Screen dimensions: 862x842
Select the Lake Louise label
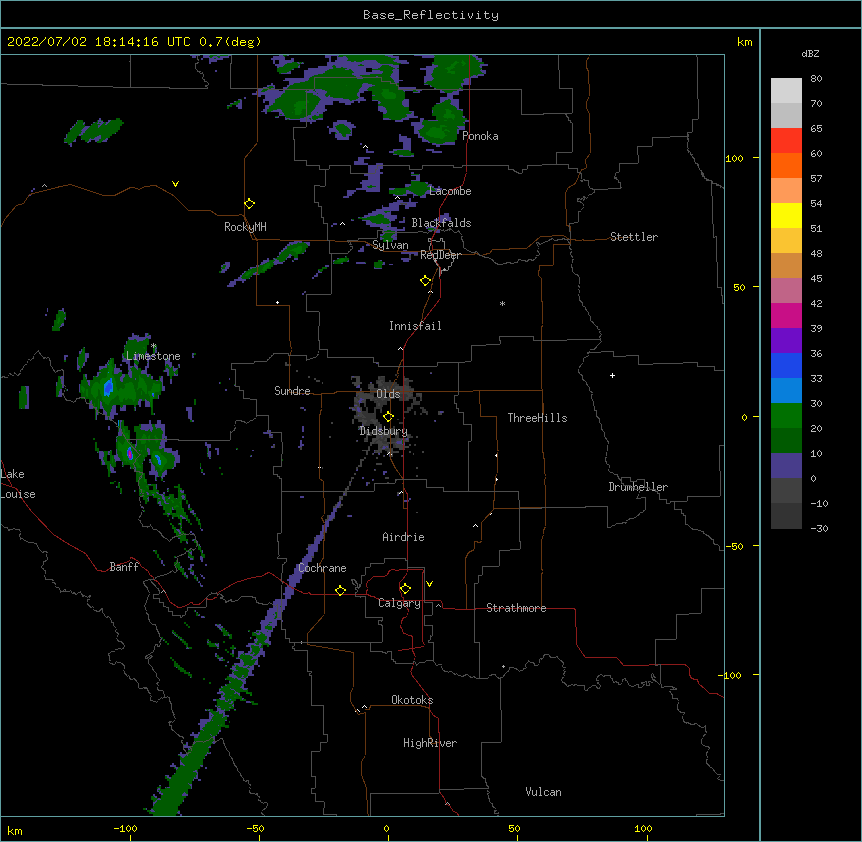click(18, 484)
